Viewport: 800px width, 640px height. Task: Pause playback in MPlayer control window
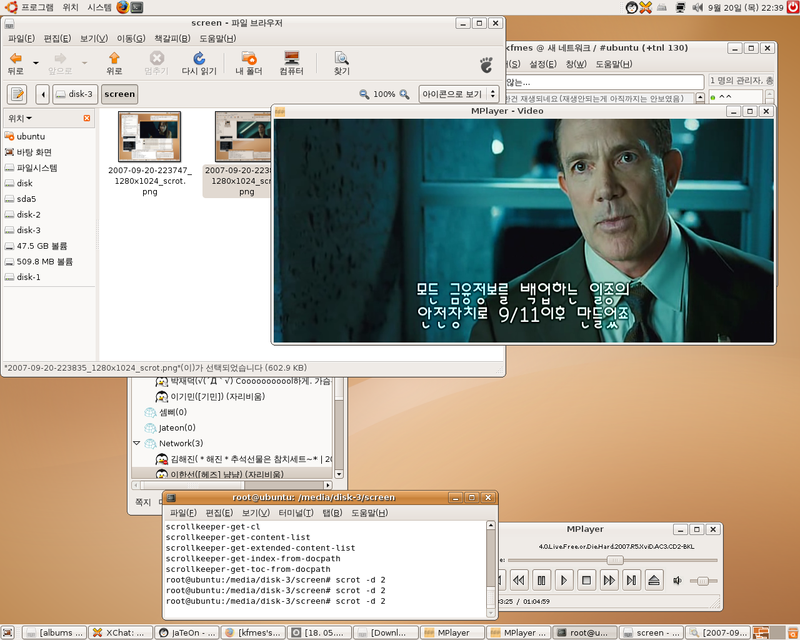click(541, 580)
